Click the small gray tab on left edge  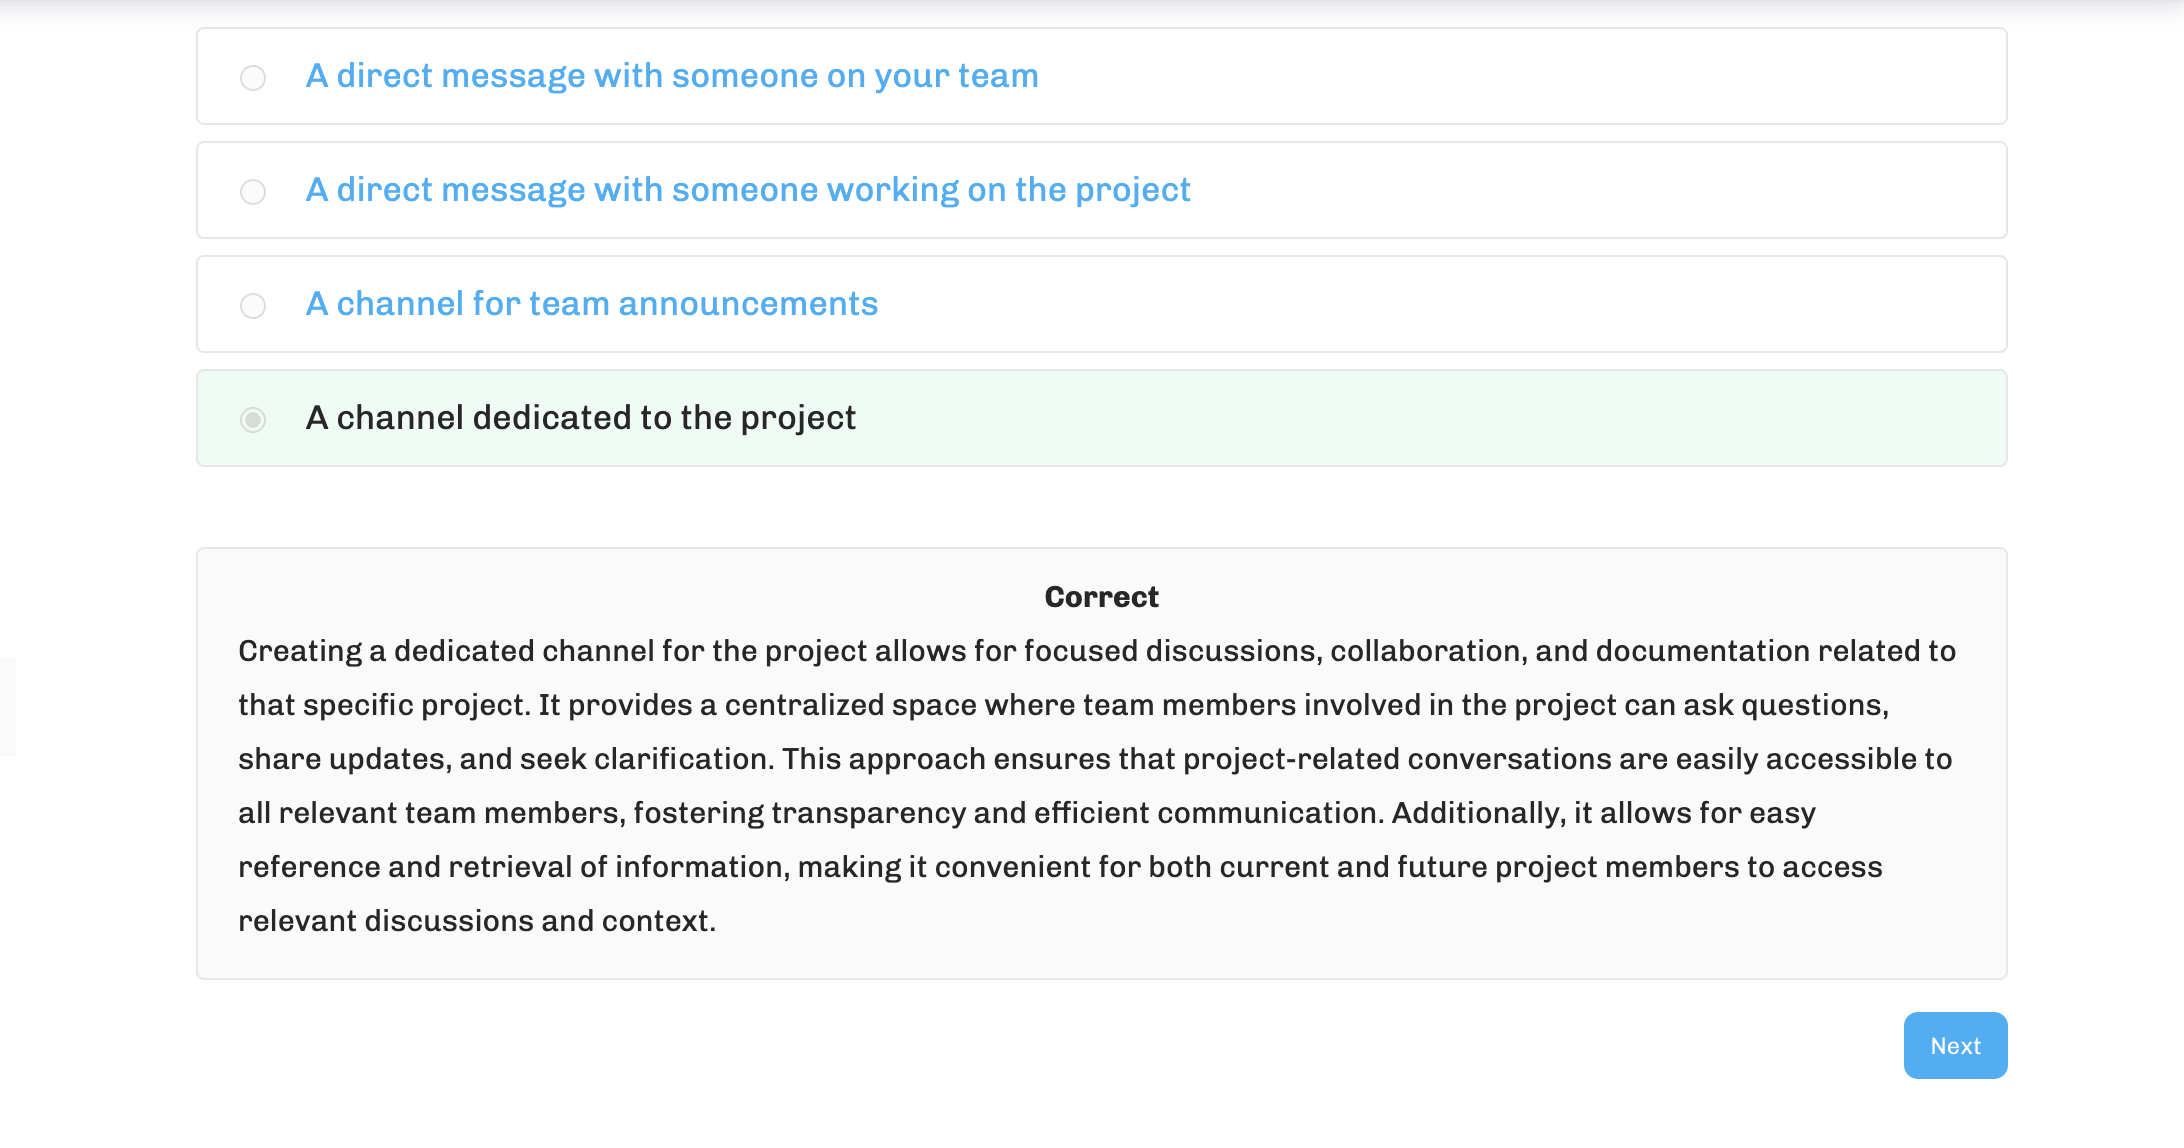tap(7, 706)
